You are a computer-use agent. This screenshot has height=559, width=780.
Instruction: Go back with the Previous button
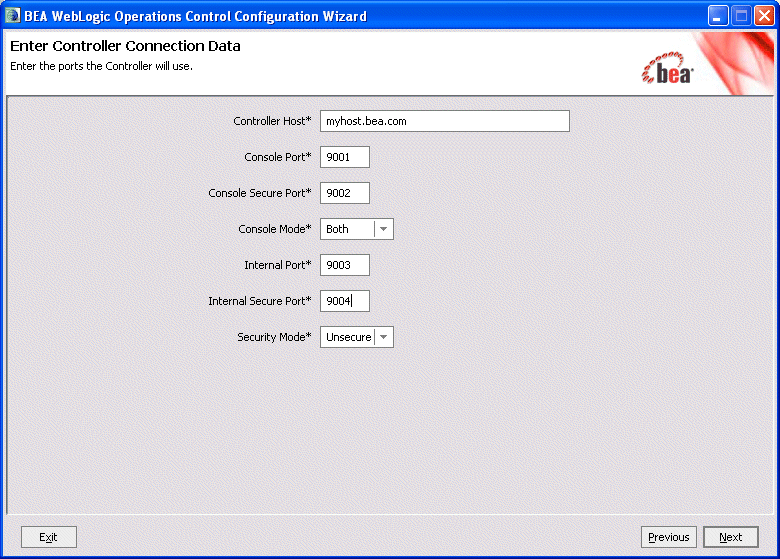(669, 537)
